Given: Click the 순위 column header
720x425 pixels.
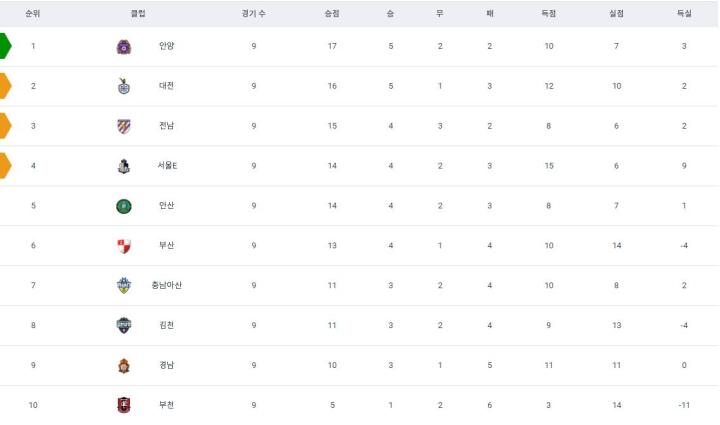Looking at the screenshot, I should point(33,14).
